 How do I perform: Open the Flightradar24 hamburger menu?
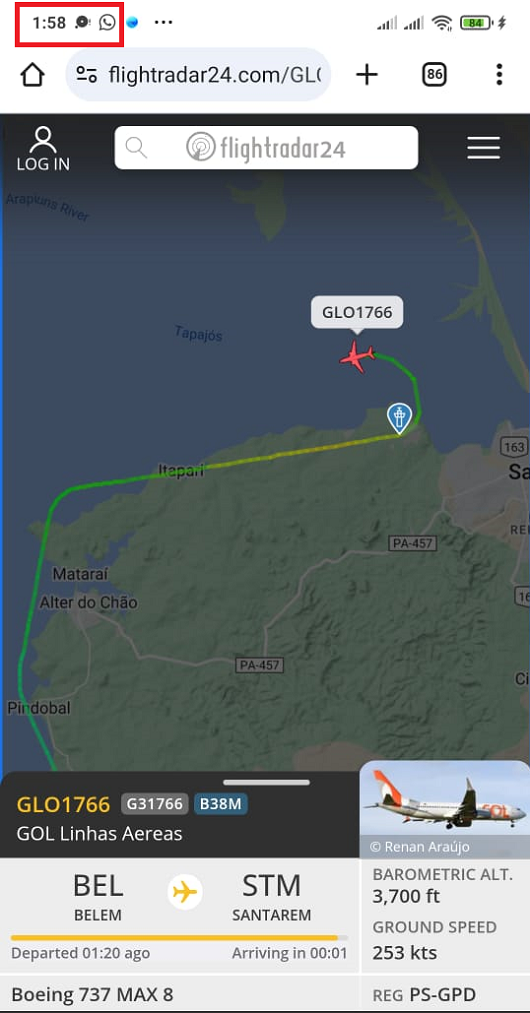[x=483, y=148]
